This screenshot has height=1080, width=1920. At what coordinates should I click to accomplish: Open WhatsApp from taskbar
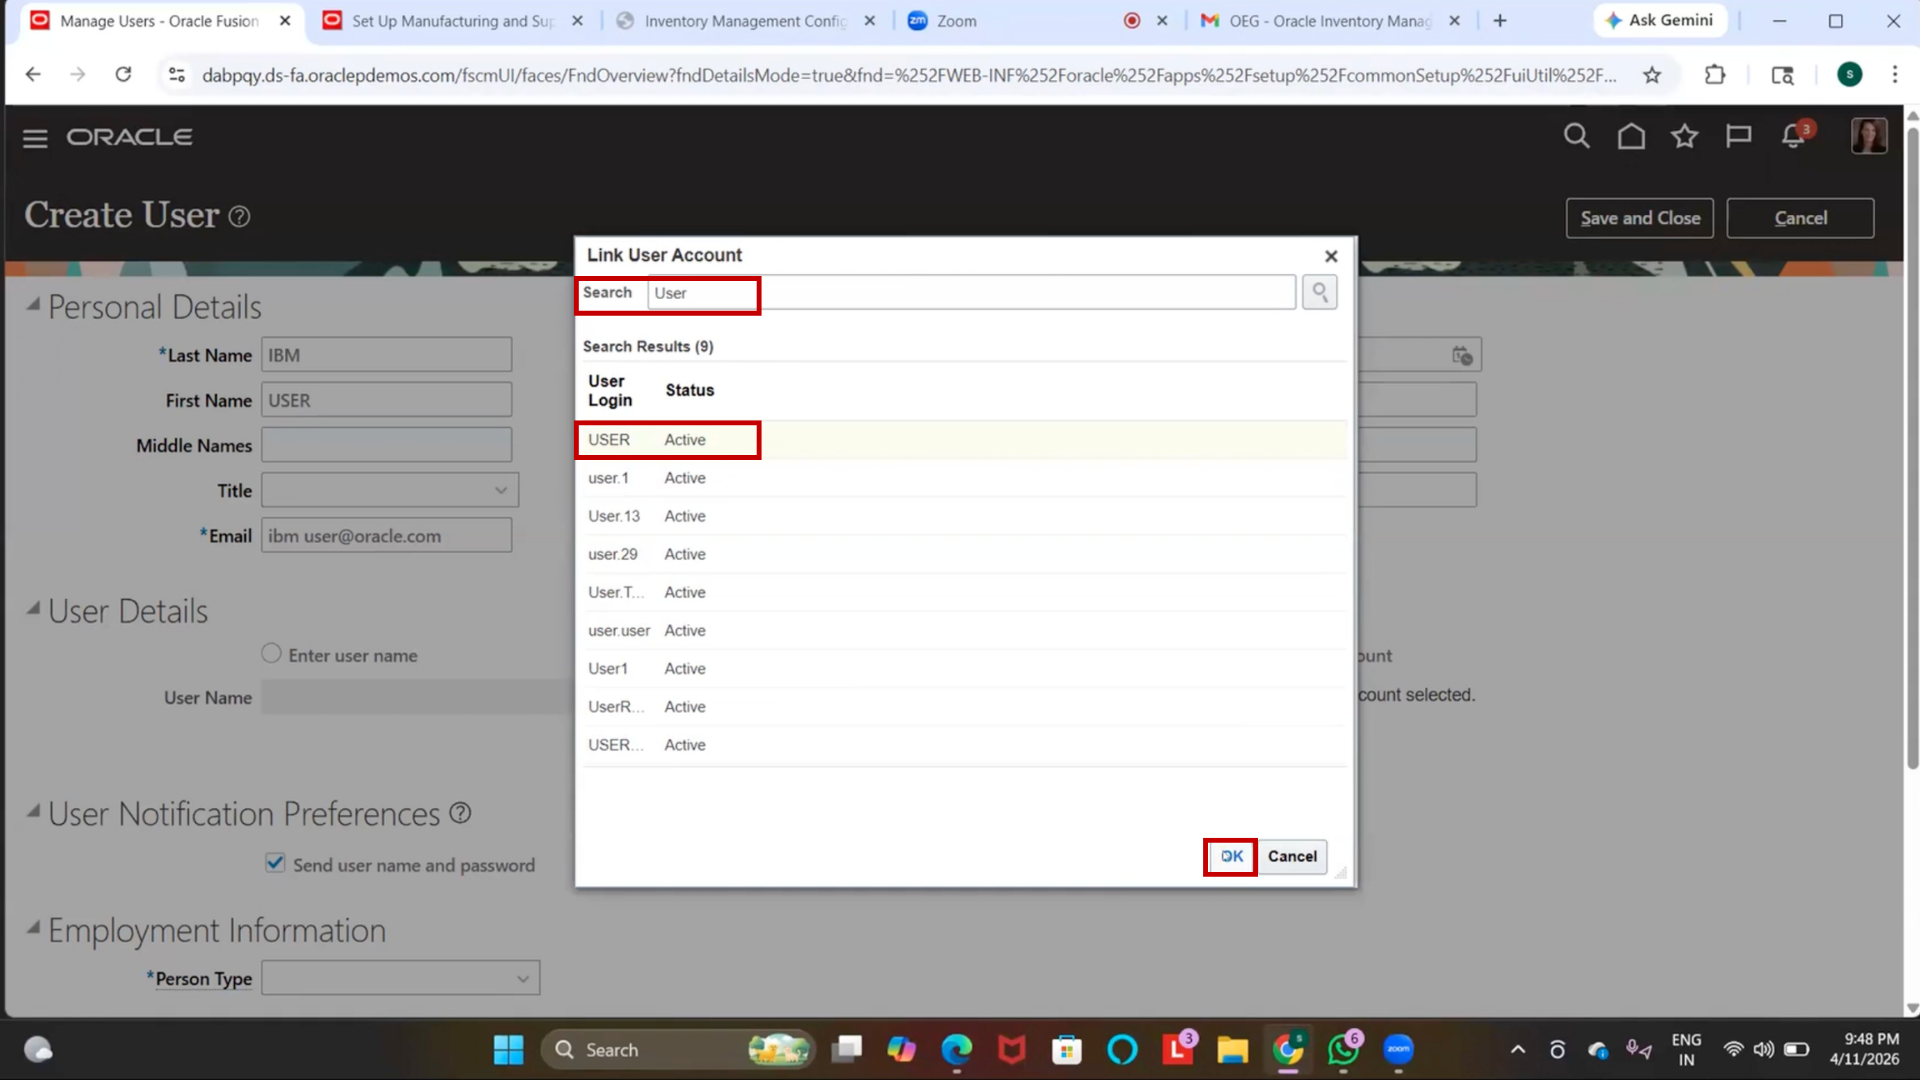tap(1343, 1050)
